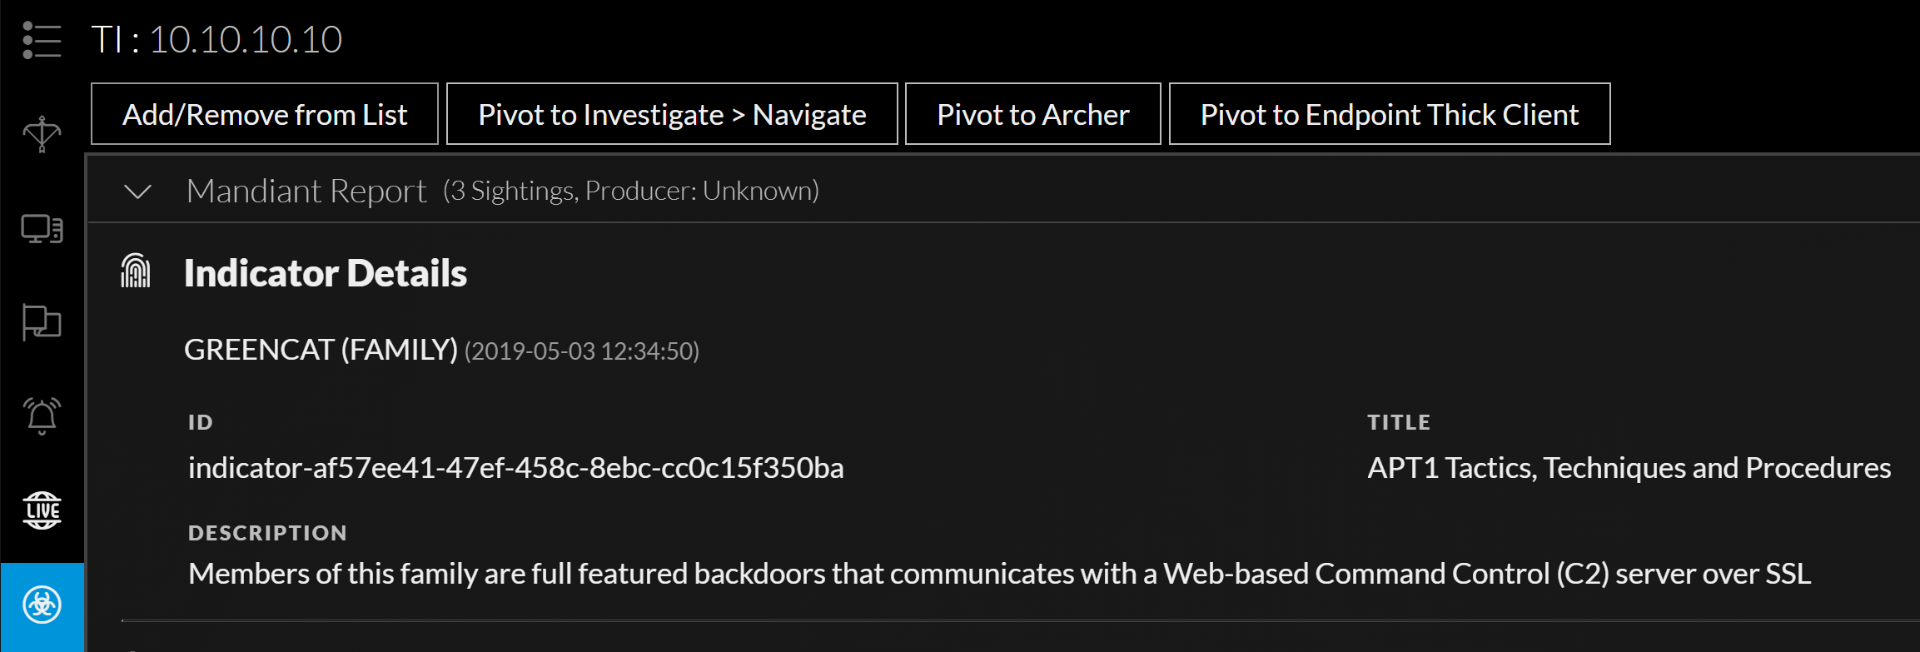Click the Pivot to Archer button
This screenshot has width=1920, height=652.
[x=1033, y=115]
